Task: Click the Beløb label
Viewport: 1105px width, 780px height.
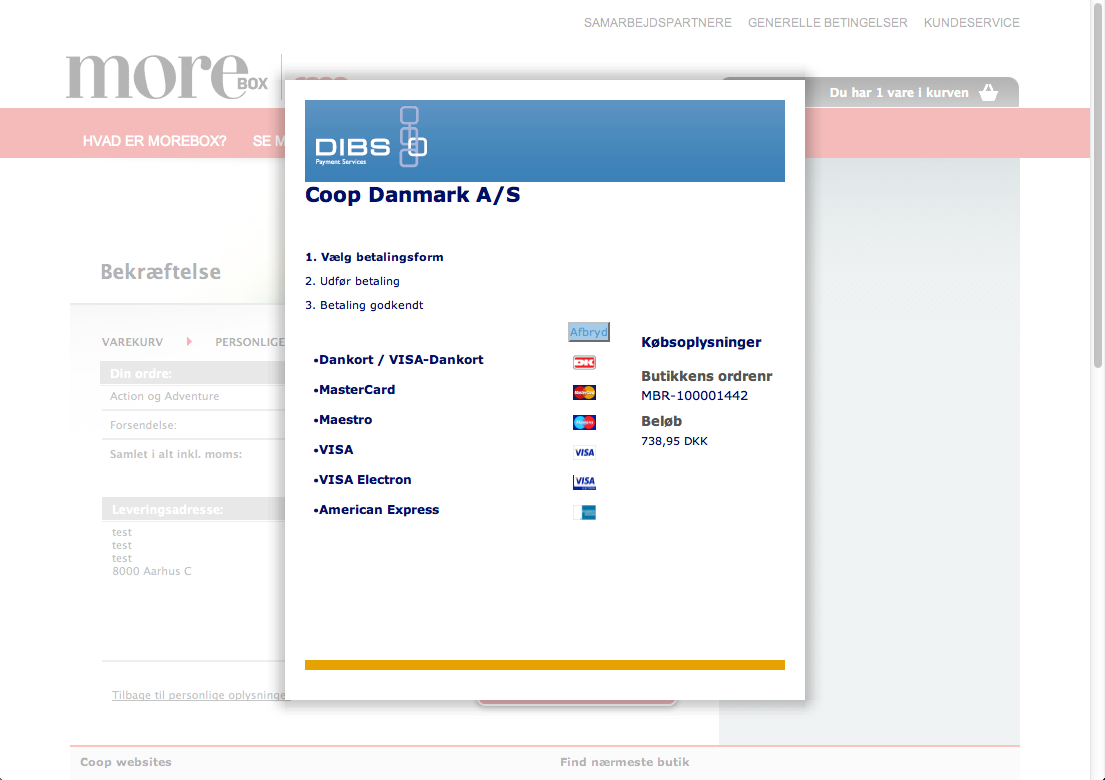Action: (661, 421)
